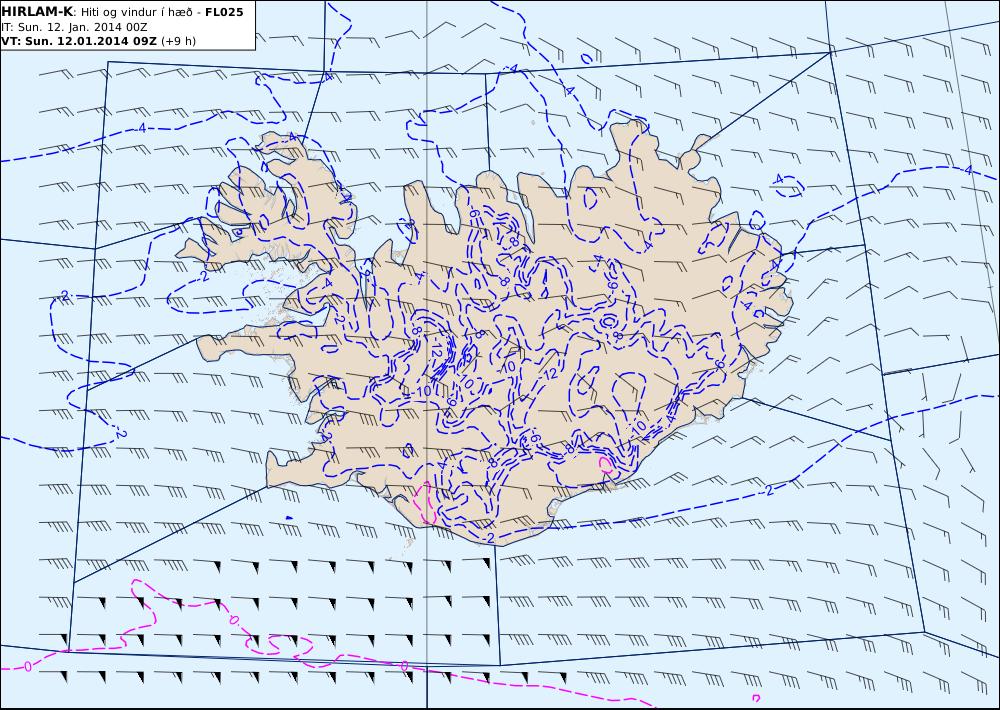Click the 'VT: Sun. 12.01.2014 09Z' valid time
The image size is (1000, 710).
point(78,41)
